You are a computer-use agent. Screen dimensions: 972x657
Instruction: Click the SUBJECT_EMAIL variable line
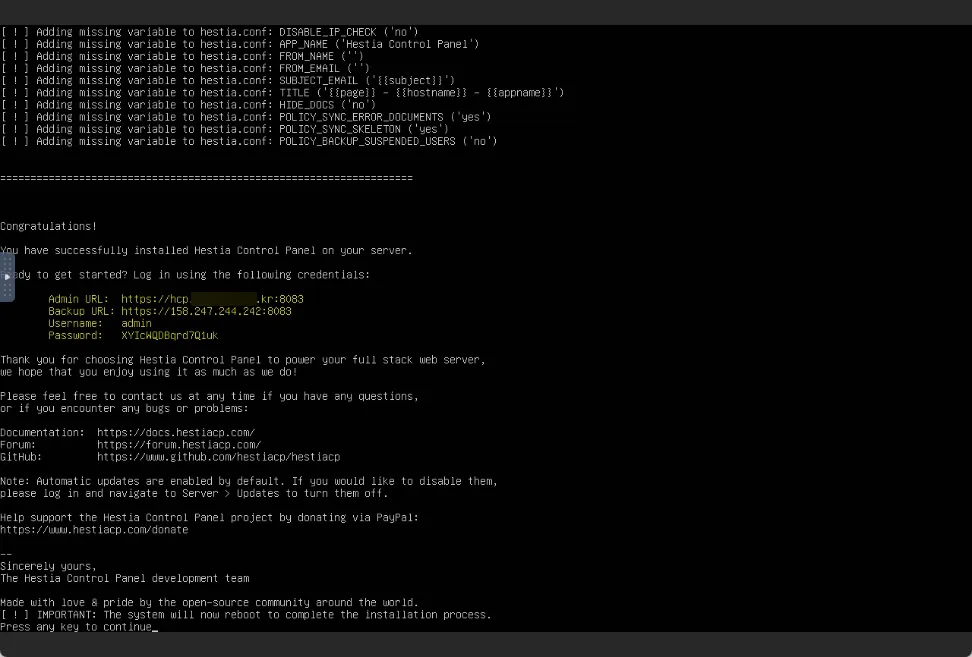(228, 80)
